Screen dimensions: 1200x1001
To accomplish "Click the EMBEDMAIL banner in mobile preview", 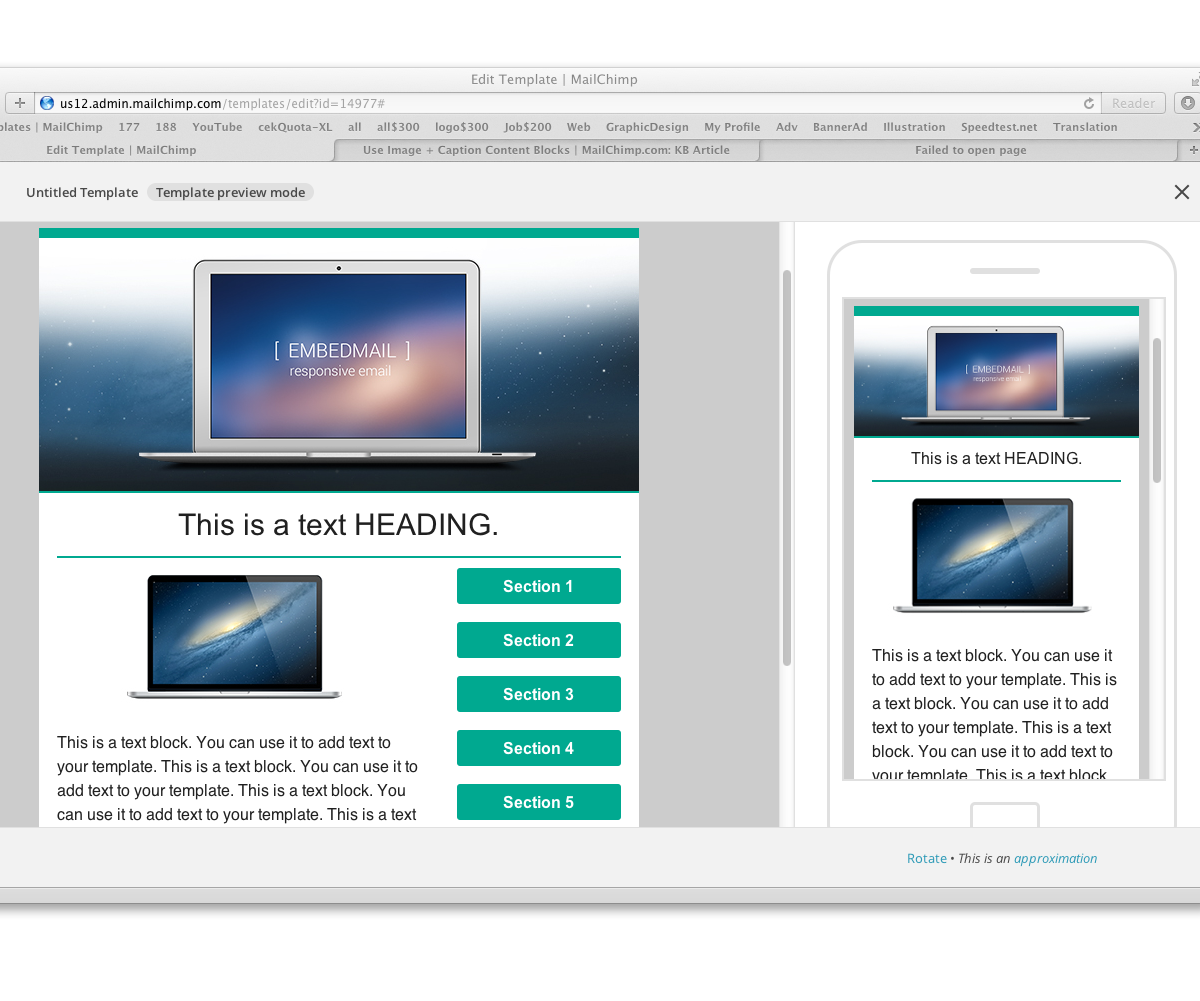I will (996, 376).
